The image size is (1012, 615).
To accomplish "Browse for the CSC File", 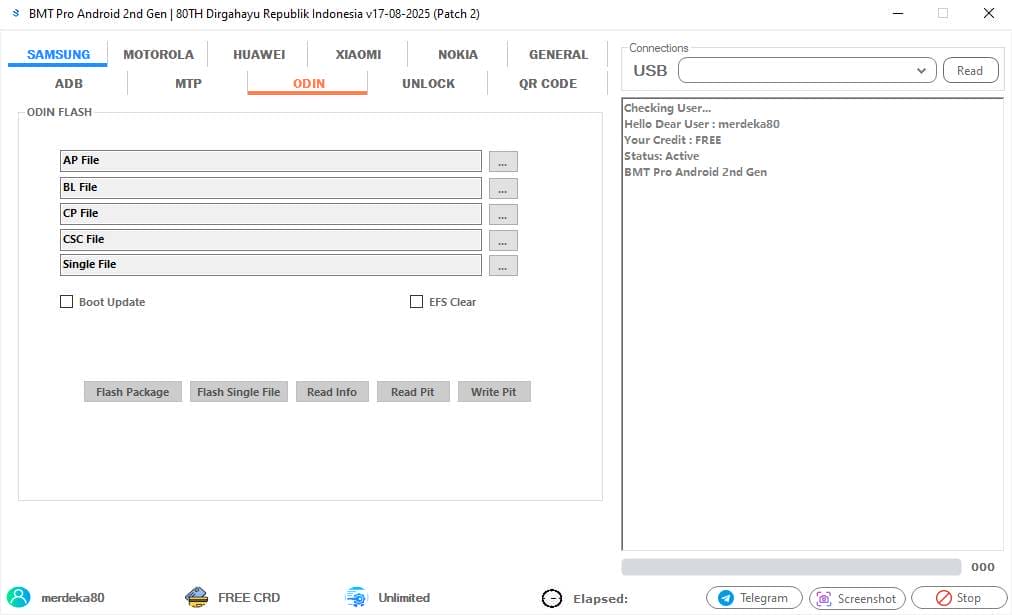I will 503,240.
